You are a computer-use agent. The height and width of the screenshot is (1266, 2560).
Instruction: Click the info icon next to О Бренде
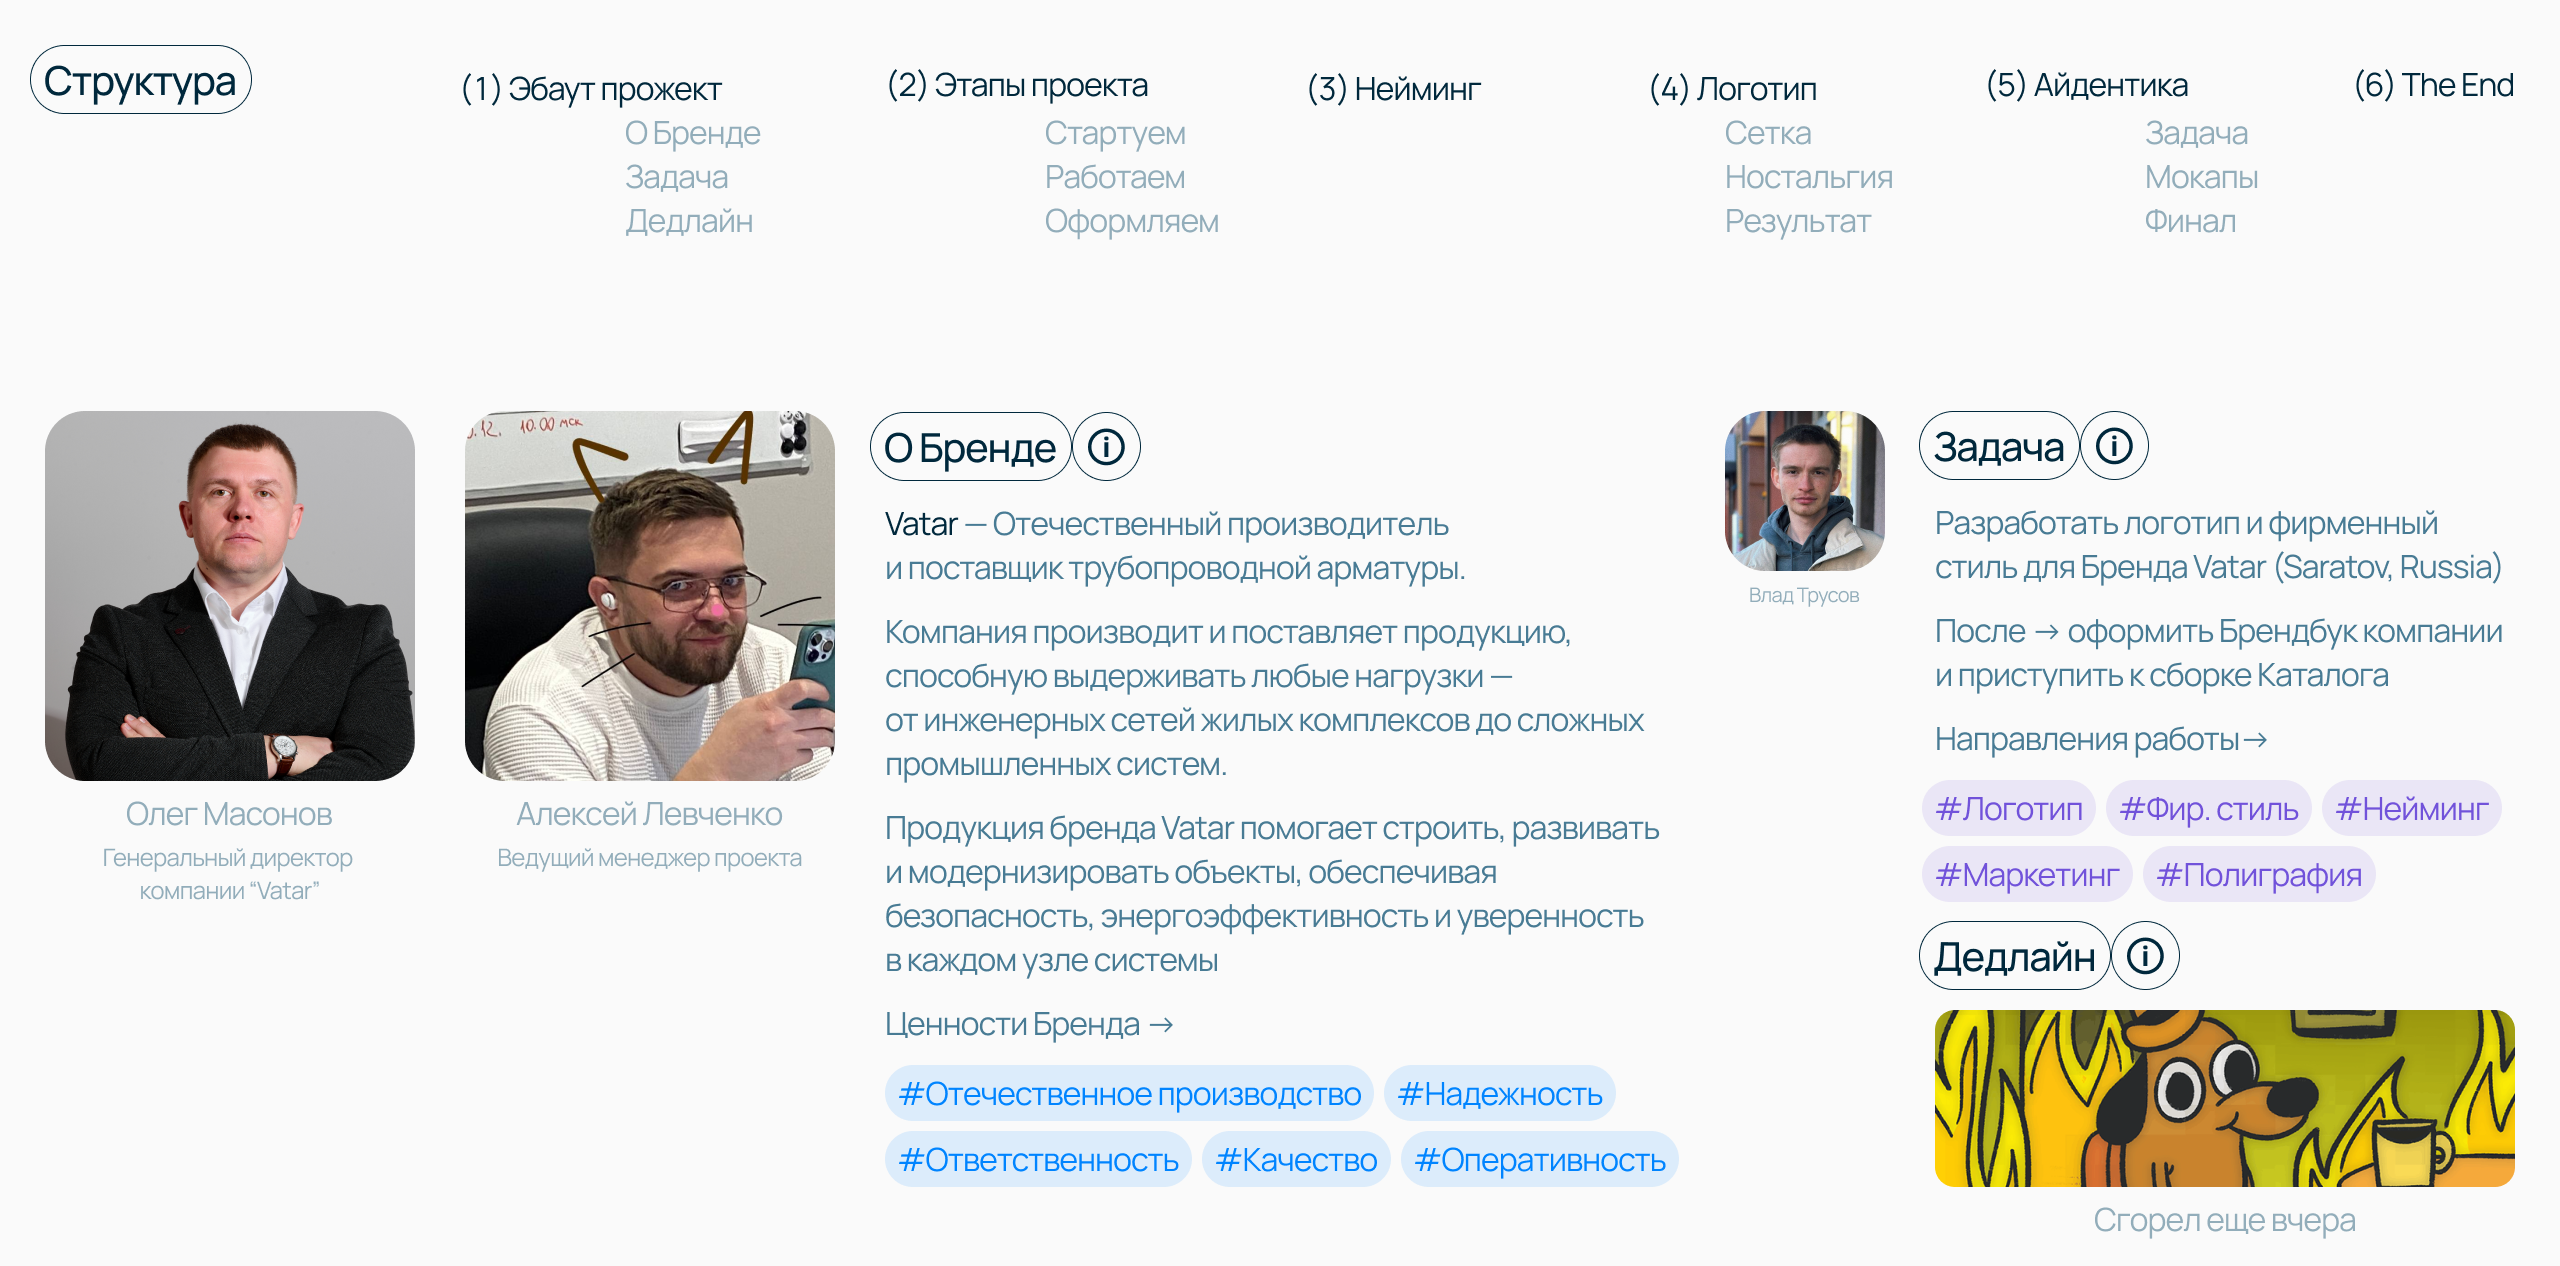(x=1106, y=447)
